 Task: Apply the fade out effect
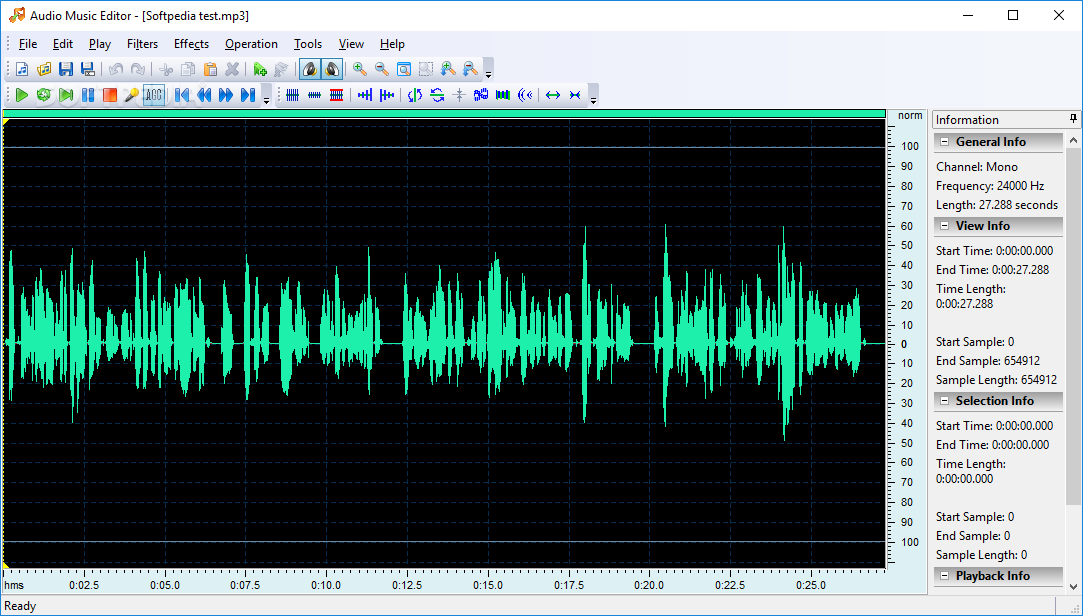point(387,95)
